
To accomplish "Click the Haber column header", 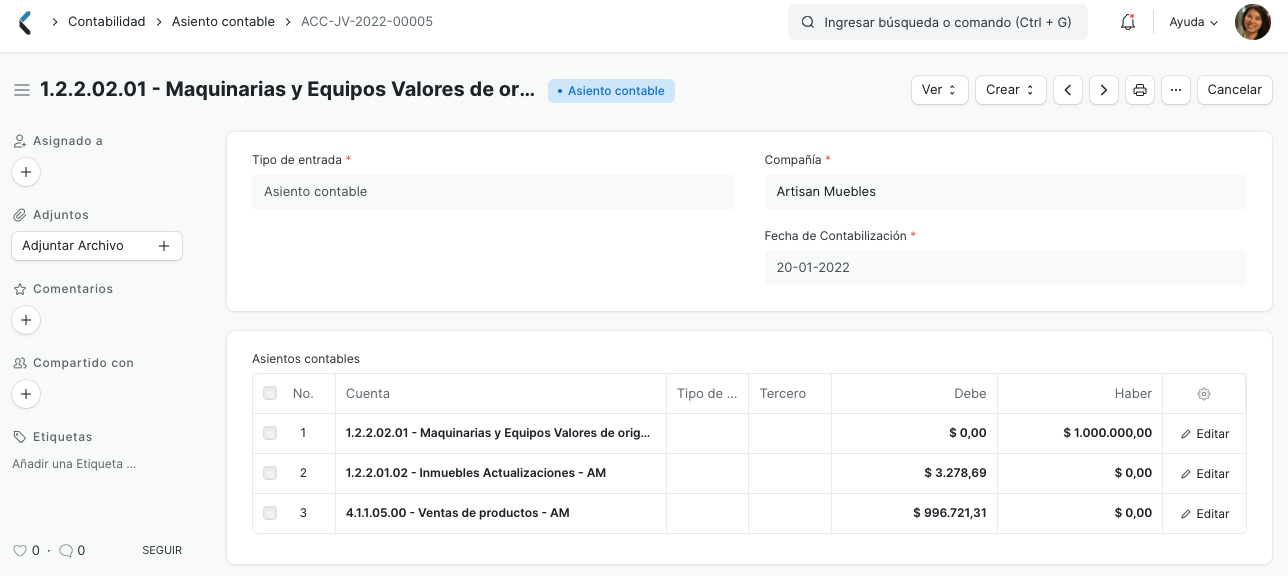I will [x=1079, y=394].
